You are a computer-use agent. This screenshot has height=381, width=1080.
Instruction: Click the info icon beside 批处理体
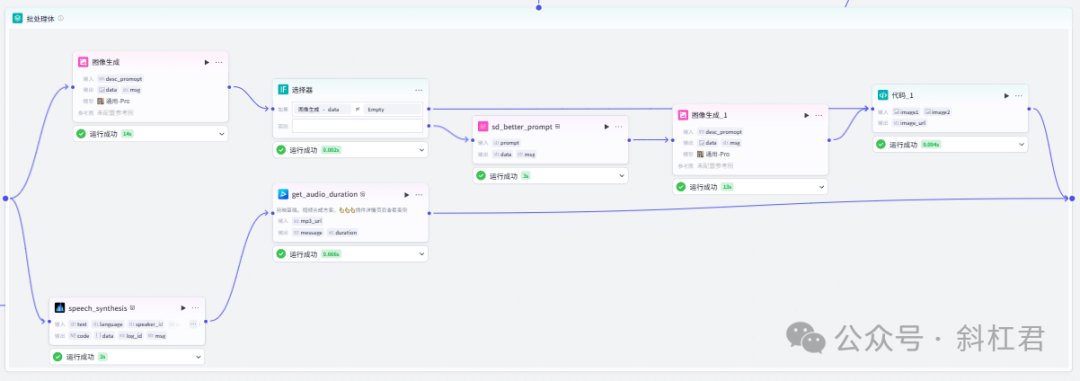click(x=61, y=18)
